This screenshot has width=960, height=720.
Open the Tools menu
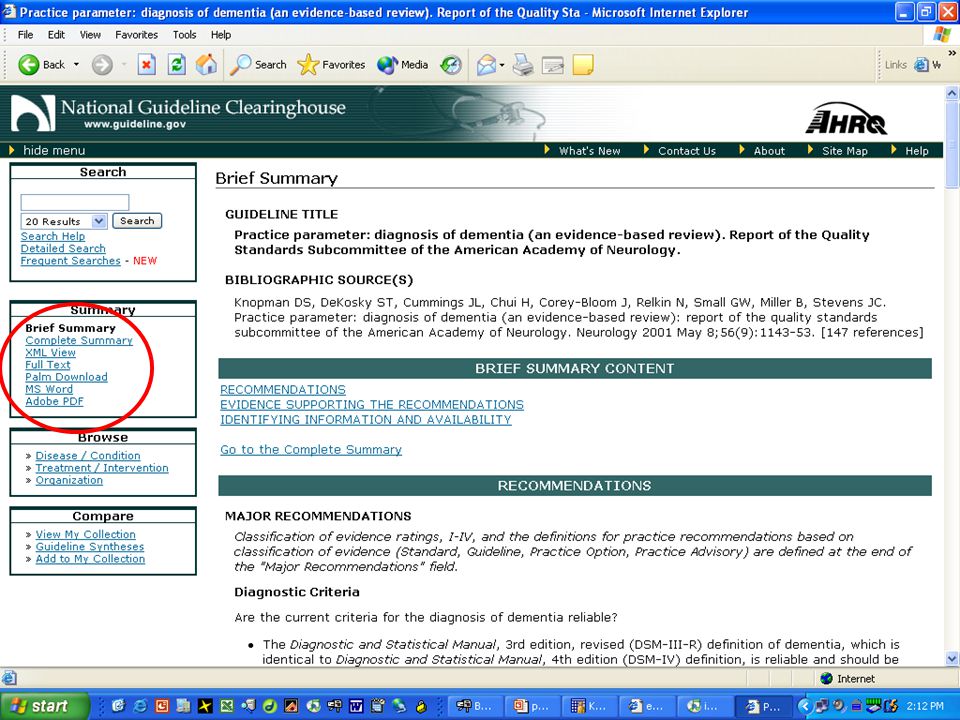184,35
